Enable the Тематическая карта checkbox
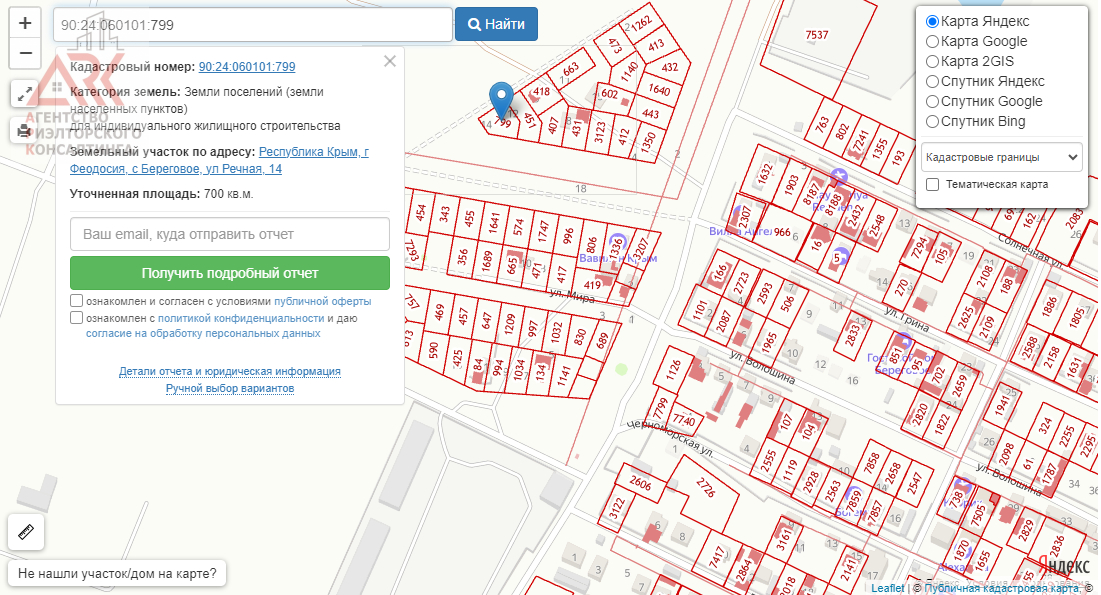Image resolution: width=1101 pixels, height=595 pixels. (933, 184)
